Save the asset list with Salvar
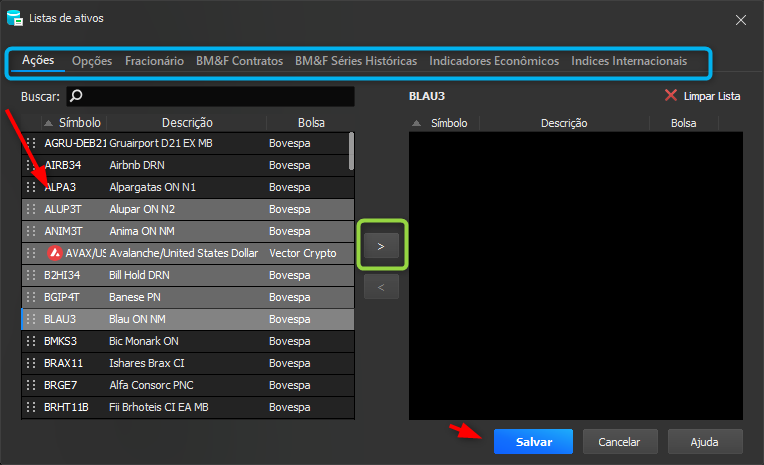This screenshot has height=465, width=764. pyautogui.click(x=534, y=442)
